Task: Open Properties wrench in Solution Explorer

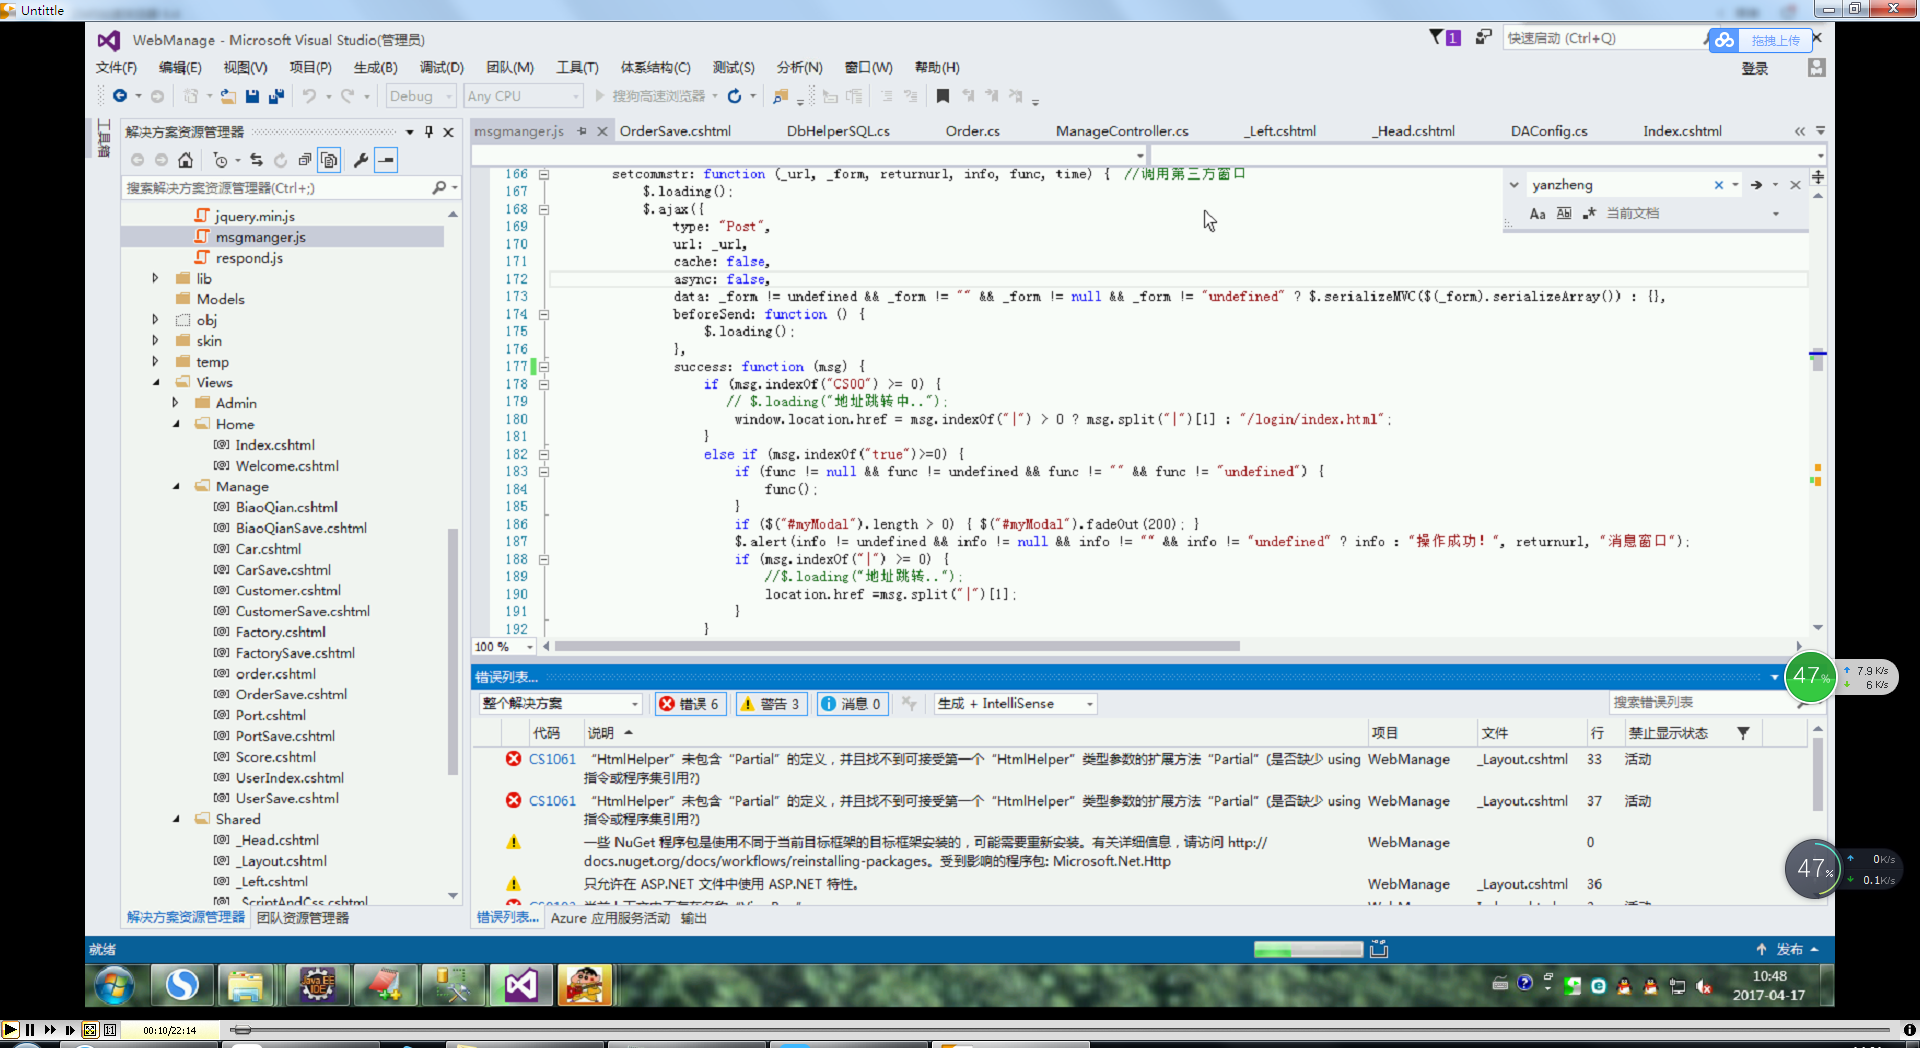Action: point(361,160)
